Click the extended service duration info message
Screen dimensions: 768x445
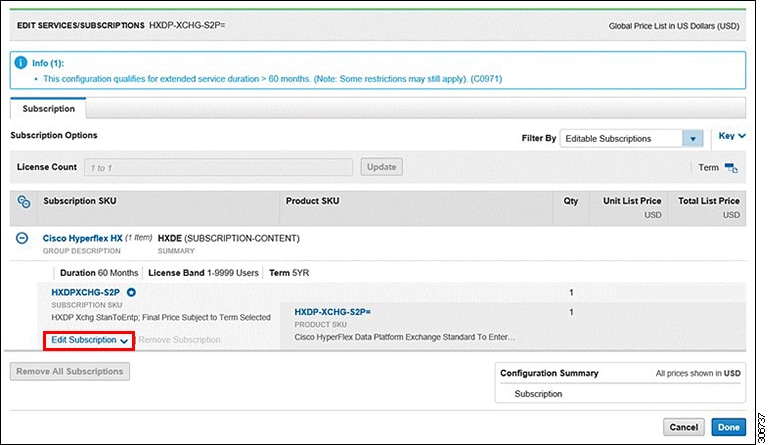tap(272, 79)
